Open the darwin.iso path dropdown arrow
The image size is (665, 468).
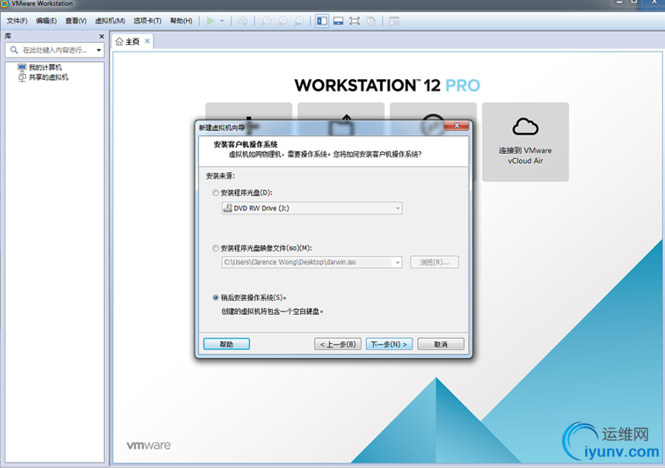point(397,262)
